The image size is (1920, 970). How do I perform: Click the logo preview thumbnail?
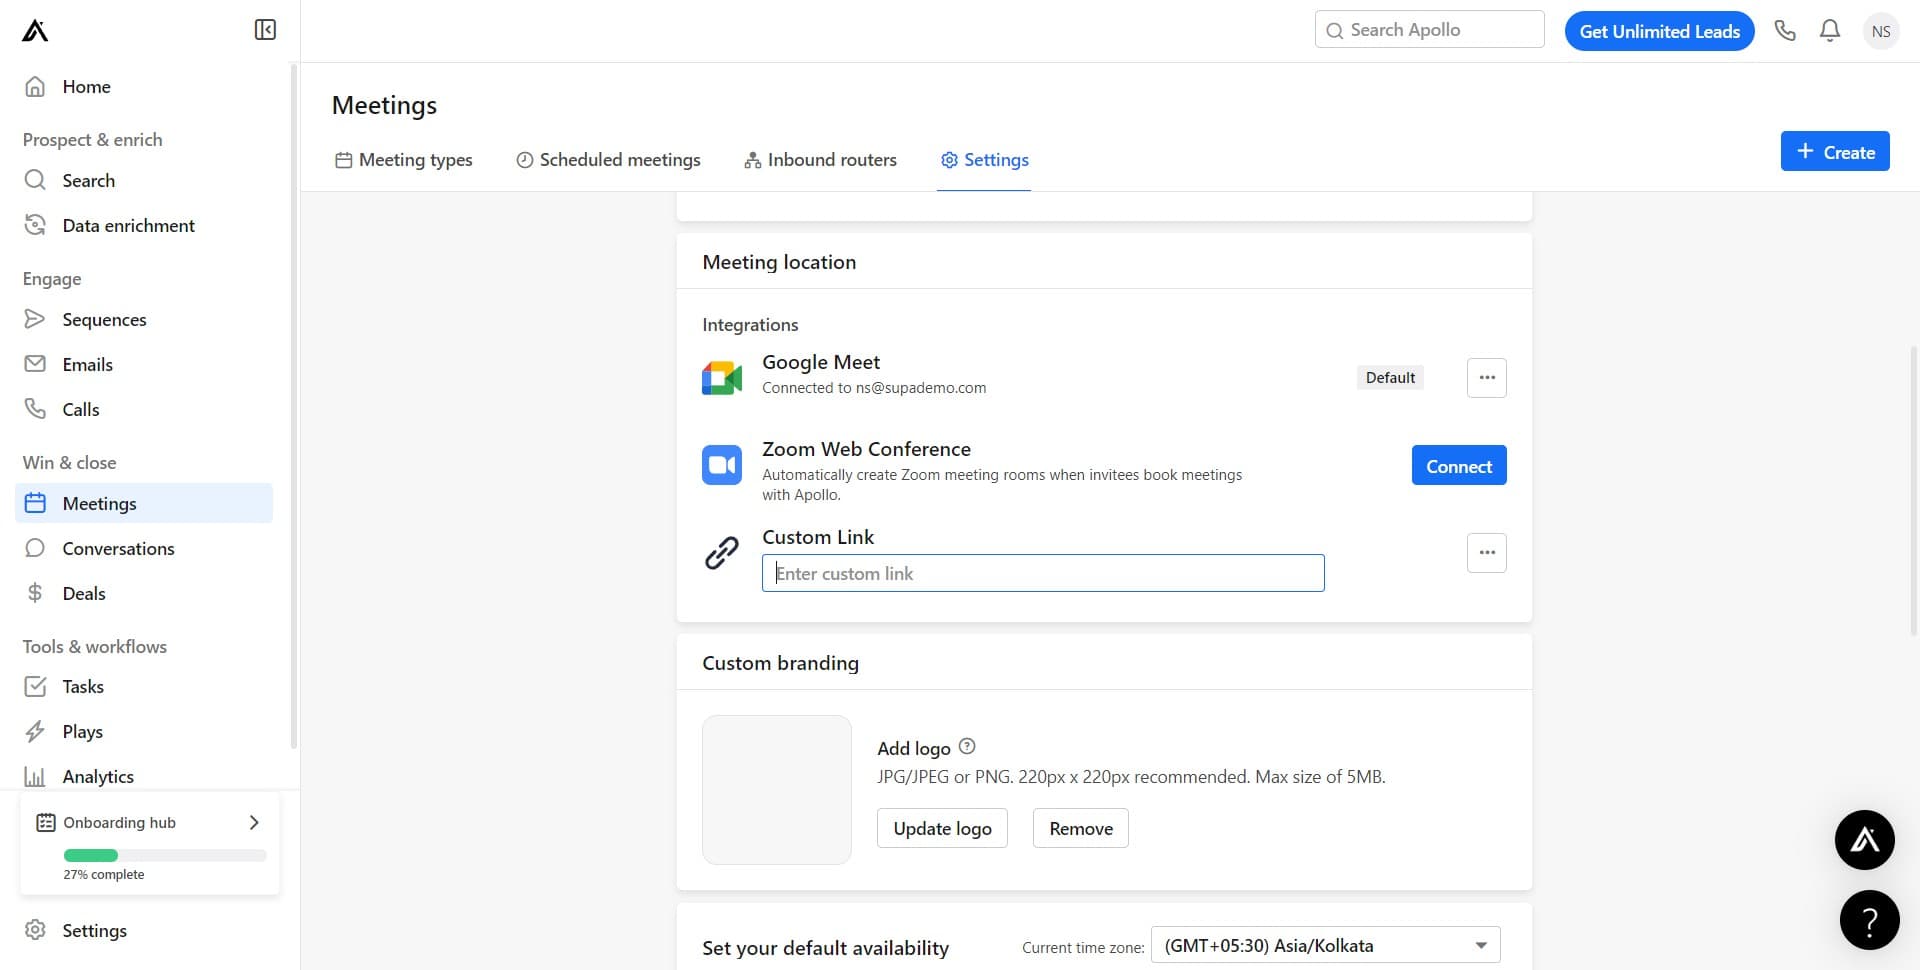tap(777, 790)
